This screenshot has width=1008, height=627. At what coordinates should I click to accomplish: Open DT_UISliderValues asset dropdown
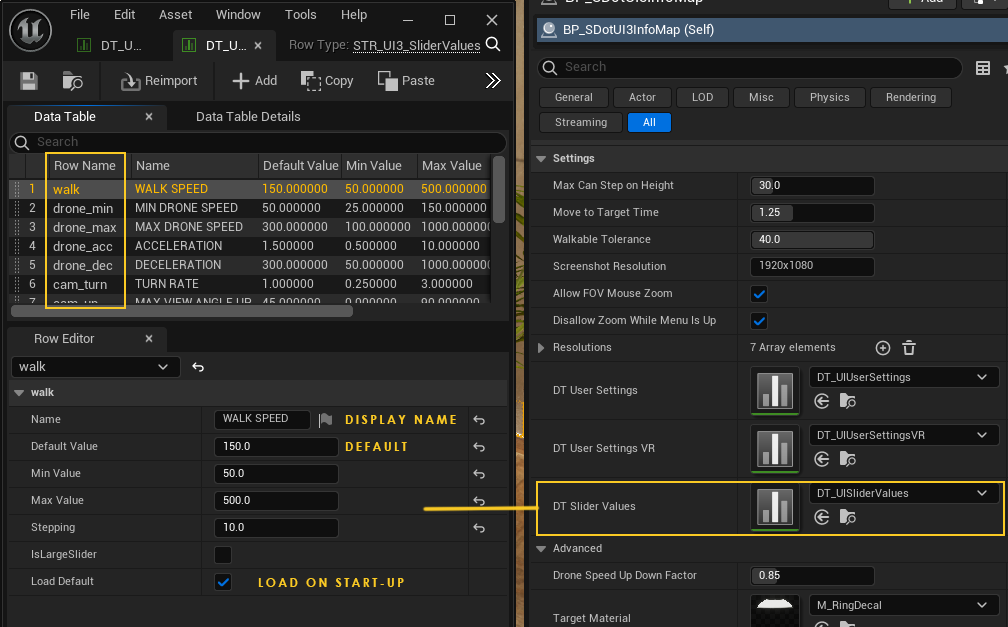pyautogui.click(x=903, y=493)
